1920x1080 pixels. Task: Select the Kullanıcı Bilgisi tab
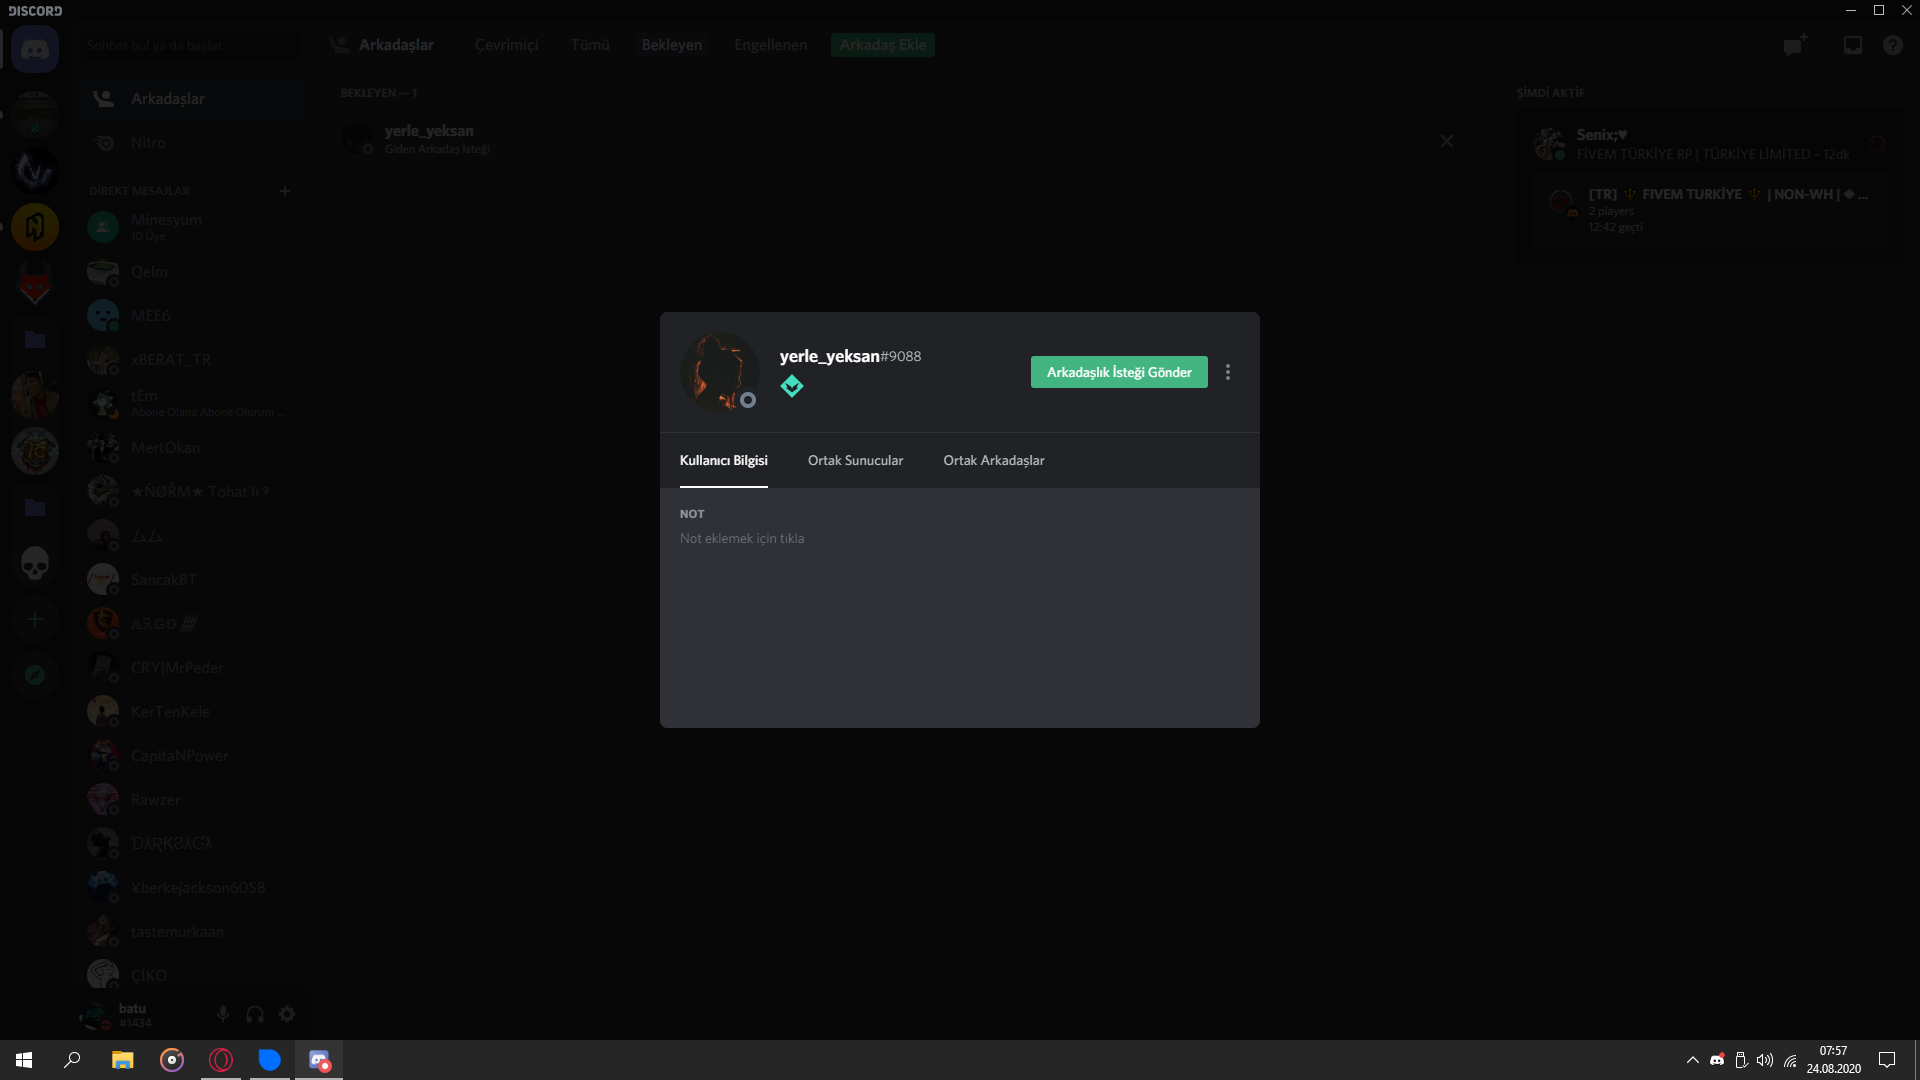point(724,460)
